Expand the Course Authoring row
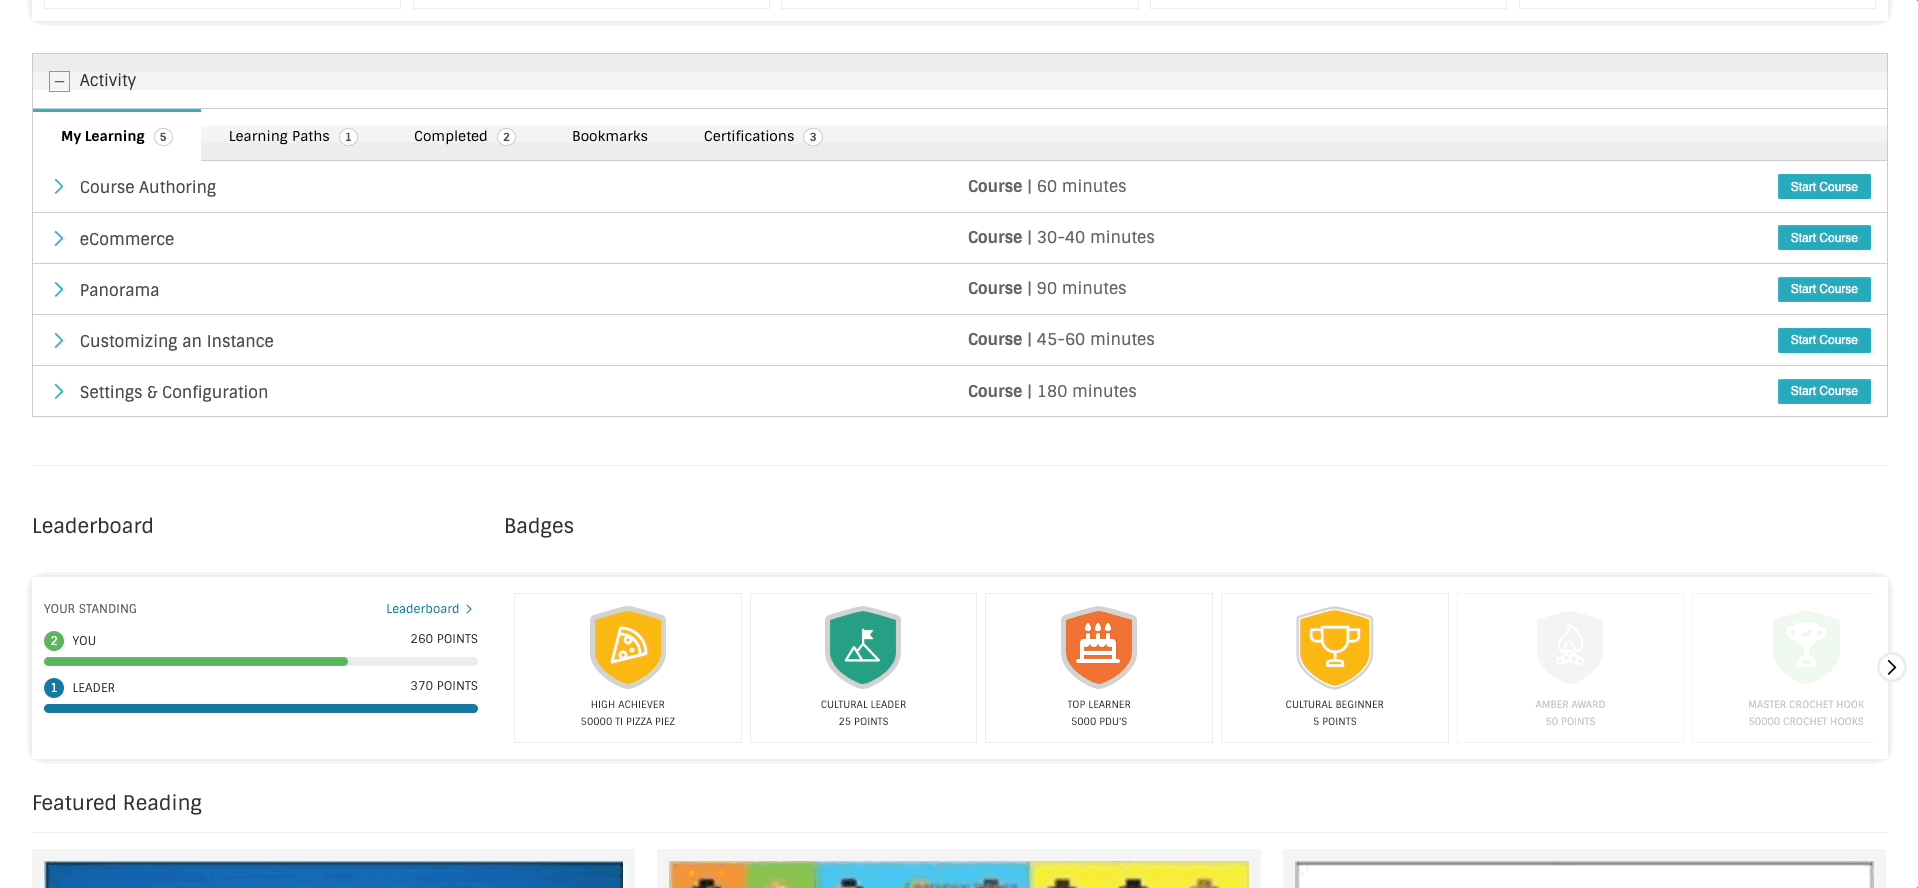 59,187
